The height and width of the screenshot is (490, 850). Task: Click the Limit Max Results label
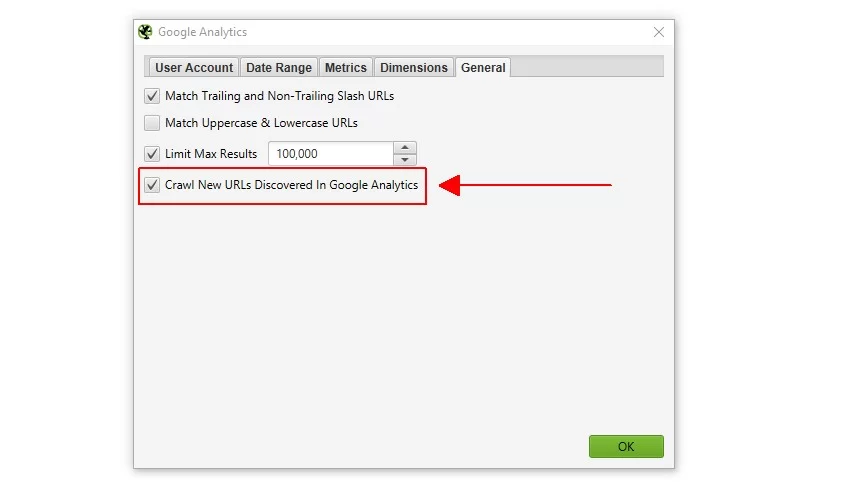211,154
